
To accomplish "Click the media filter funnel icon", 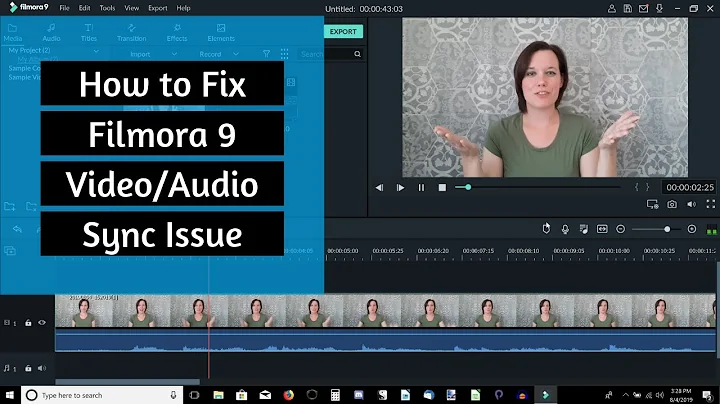I will (266, 54).
